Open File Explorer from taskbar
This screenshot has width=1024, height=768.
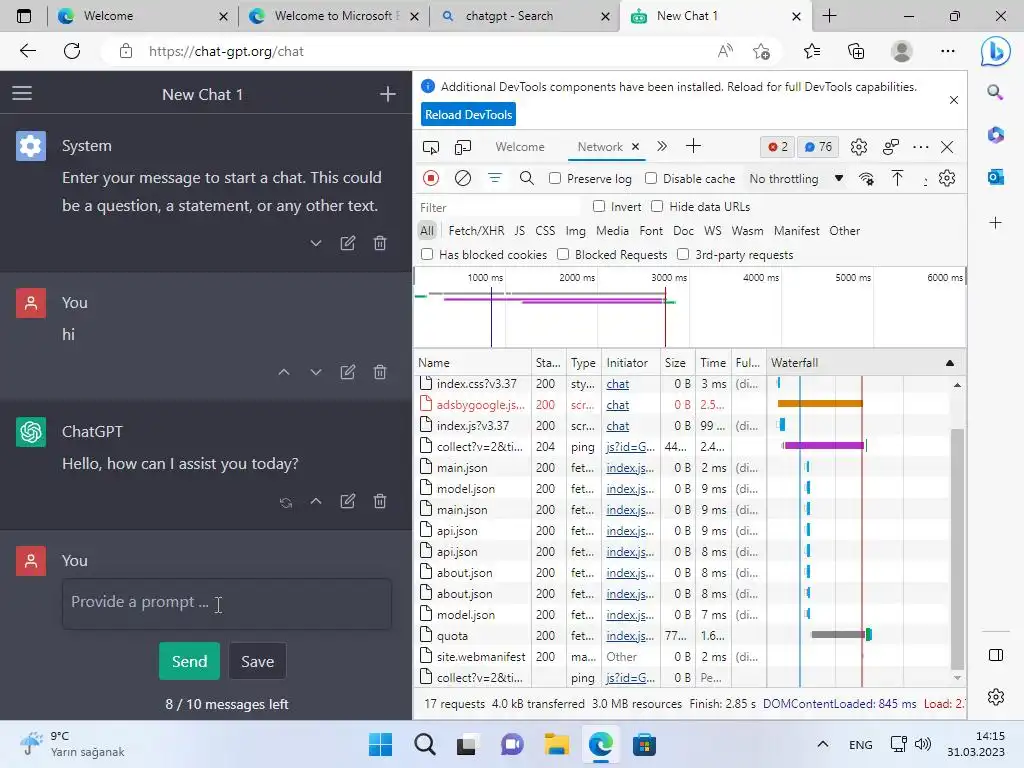coord(556,744)
